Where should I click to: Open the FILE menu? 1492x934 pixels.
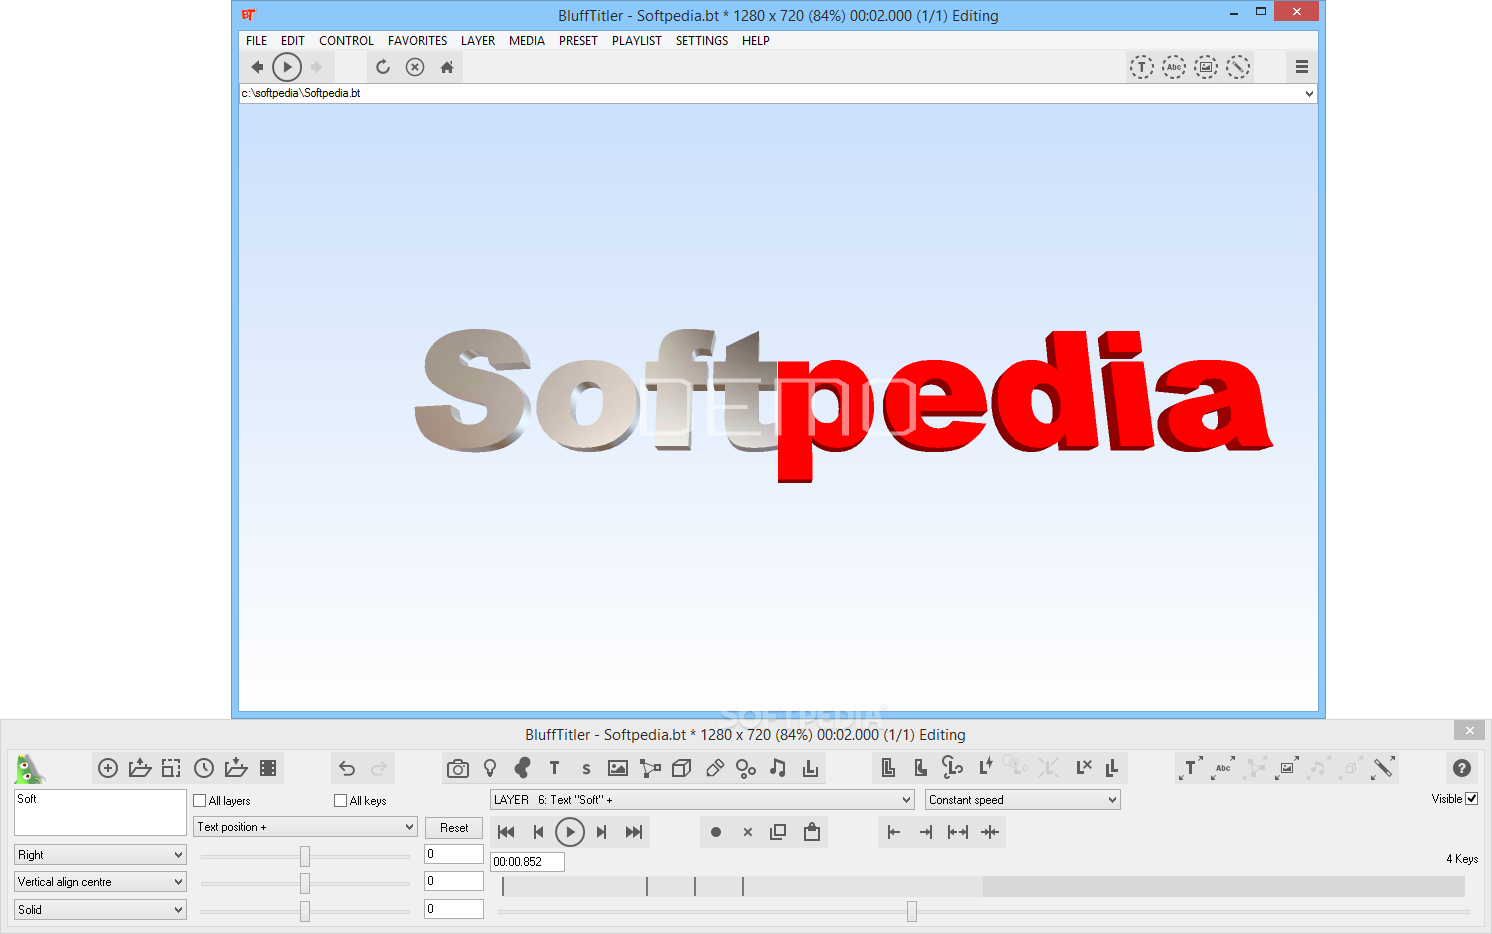pos(257,41)
